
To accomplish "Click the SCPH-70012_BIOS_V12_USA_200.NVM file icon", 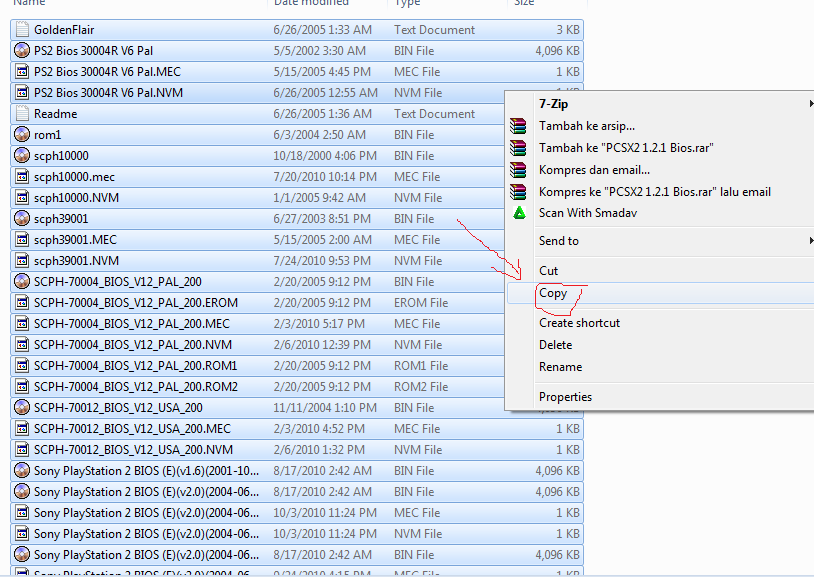I will [22, 449].
